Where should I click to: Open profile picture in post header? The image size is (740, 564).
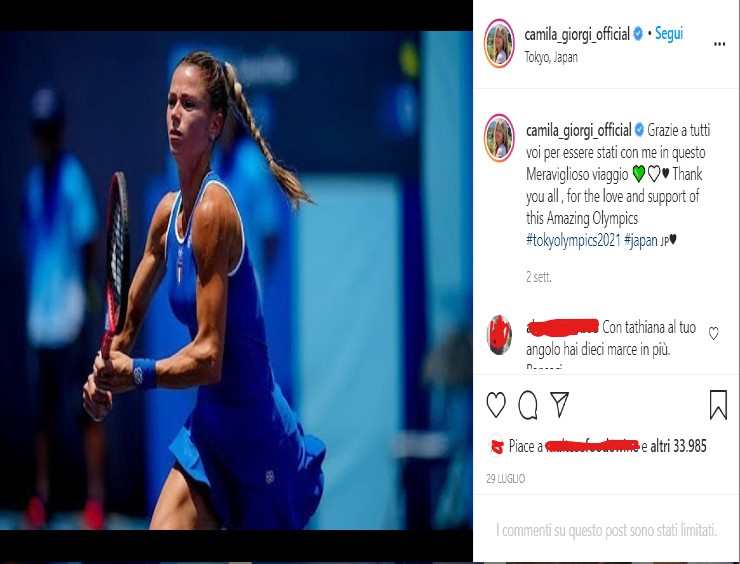(499, 43)
